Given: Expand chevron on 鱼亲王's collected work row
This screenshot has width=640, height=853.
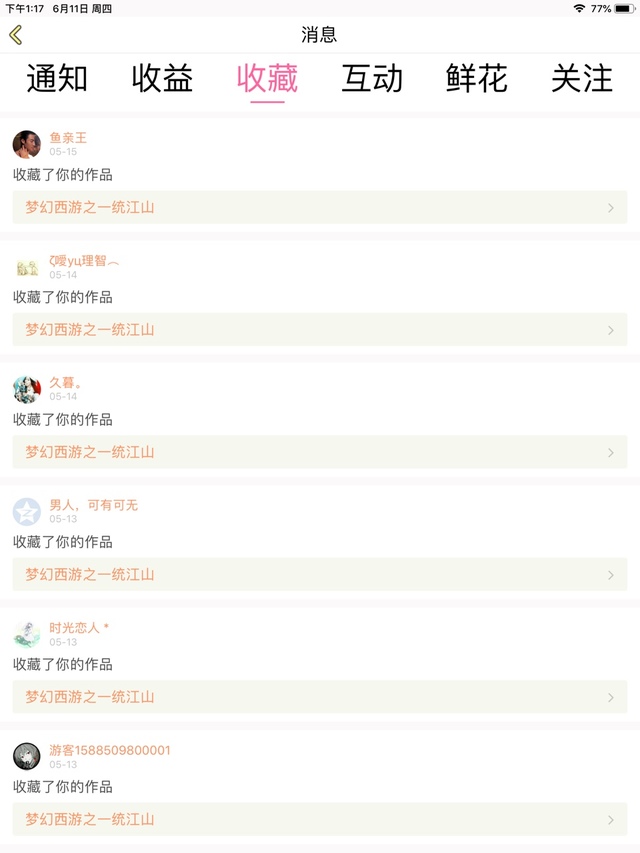Looking at the screenshot, I should click(x=611, y=208).
